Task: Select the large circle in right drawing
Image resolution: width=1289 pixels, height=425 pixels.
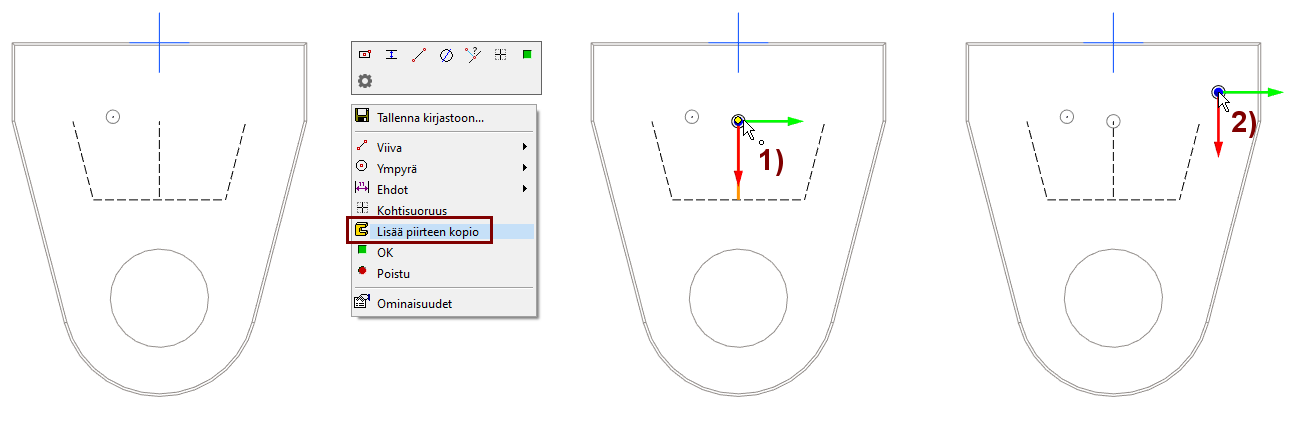Action: [1114, 297]
